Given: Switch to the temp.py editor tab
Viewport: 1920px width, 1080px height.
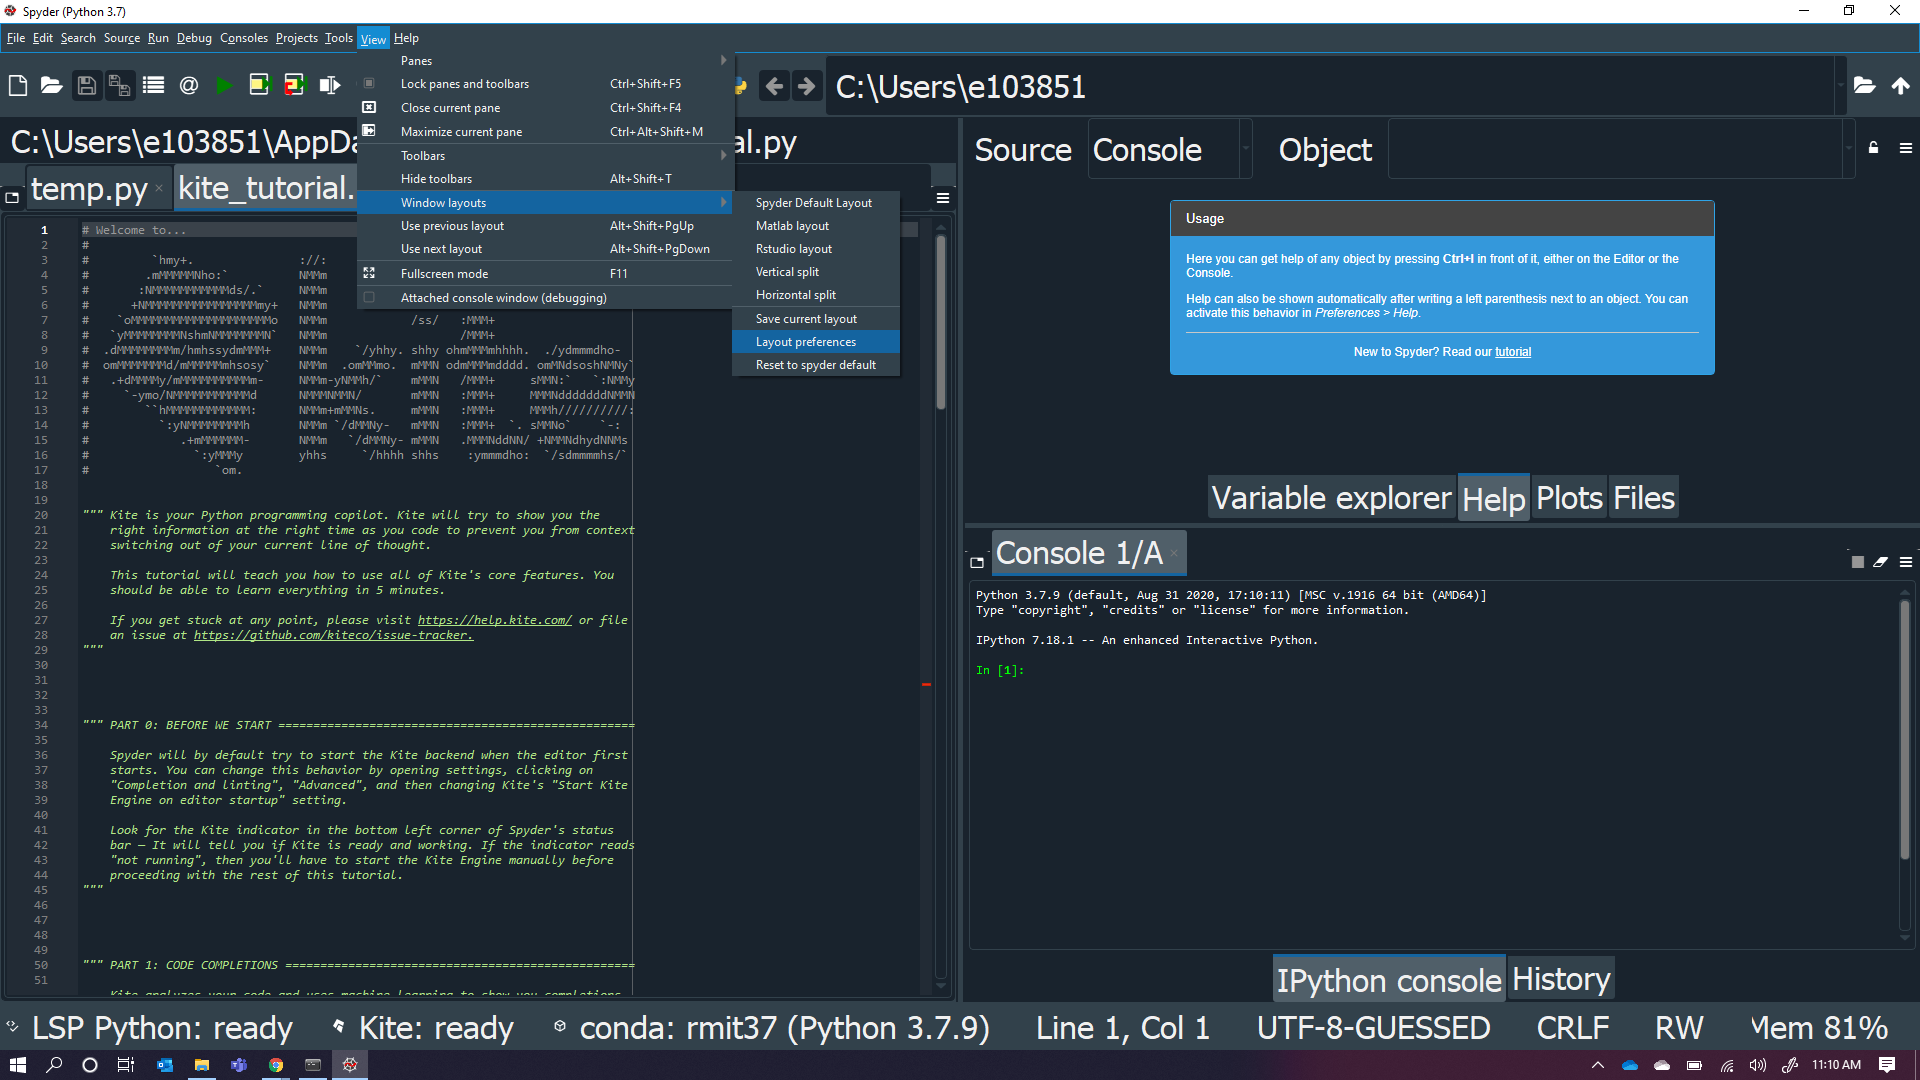Looking at the screenshot, I should coord(89,188).
